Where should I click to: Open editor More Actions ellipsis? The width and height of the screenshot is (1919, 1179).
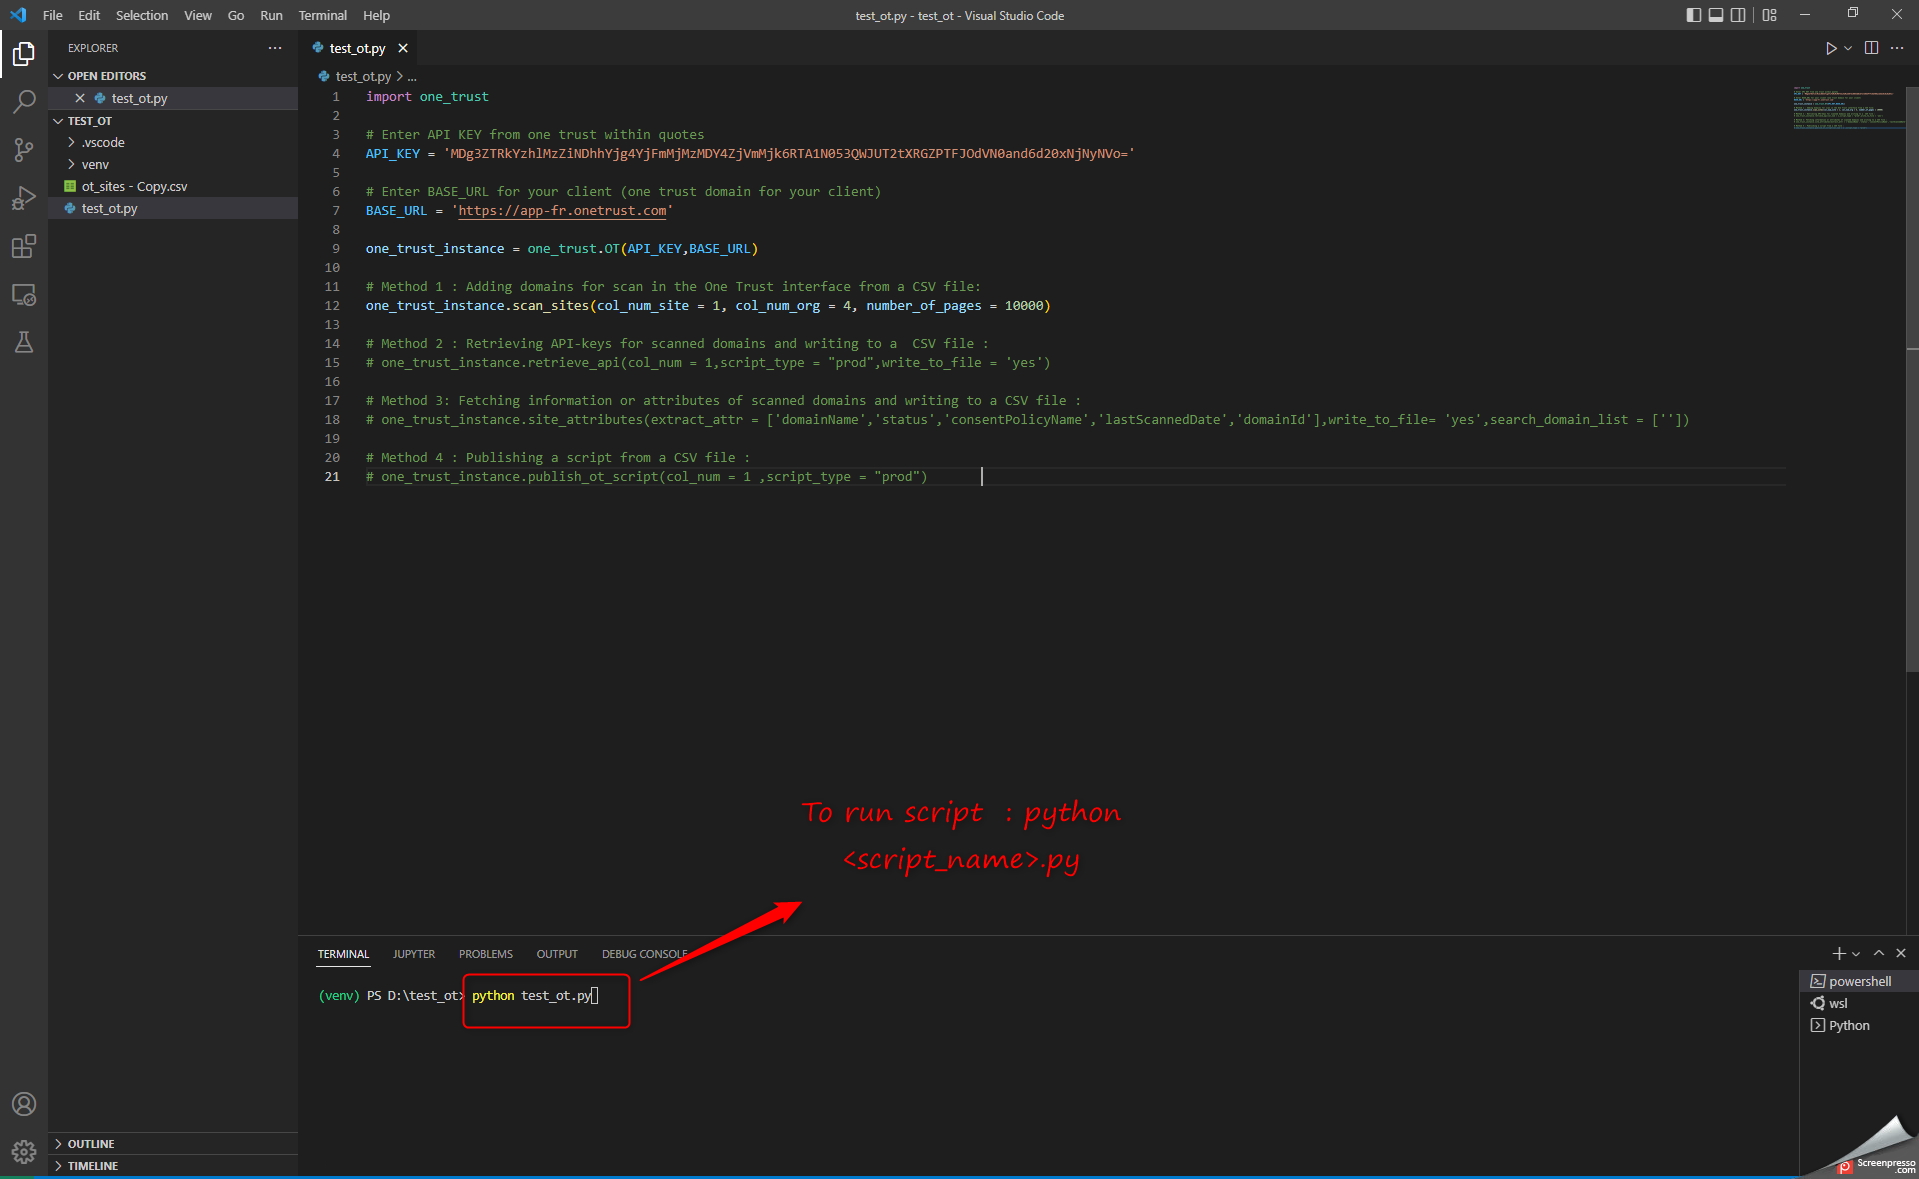1897,48
